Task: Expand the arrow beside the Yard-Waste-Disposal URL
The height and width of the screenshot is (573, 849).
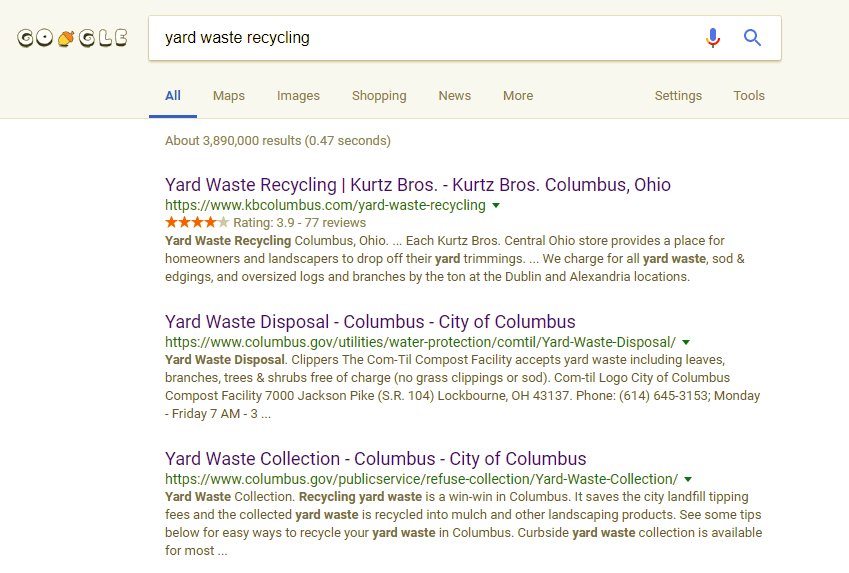Action: 686,342
